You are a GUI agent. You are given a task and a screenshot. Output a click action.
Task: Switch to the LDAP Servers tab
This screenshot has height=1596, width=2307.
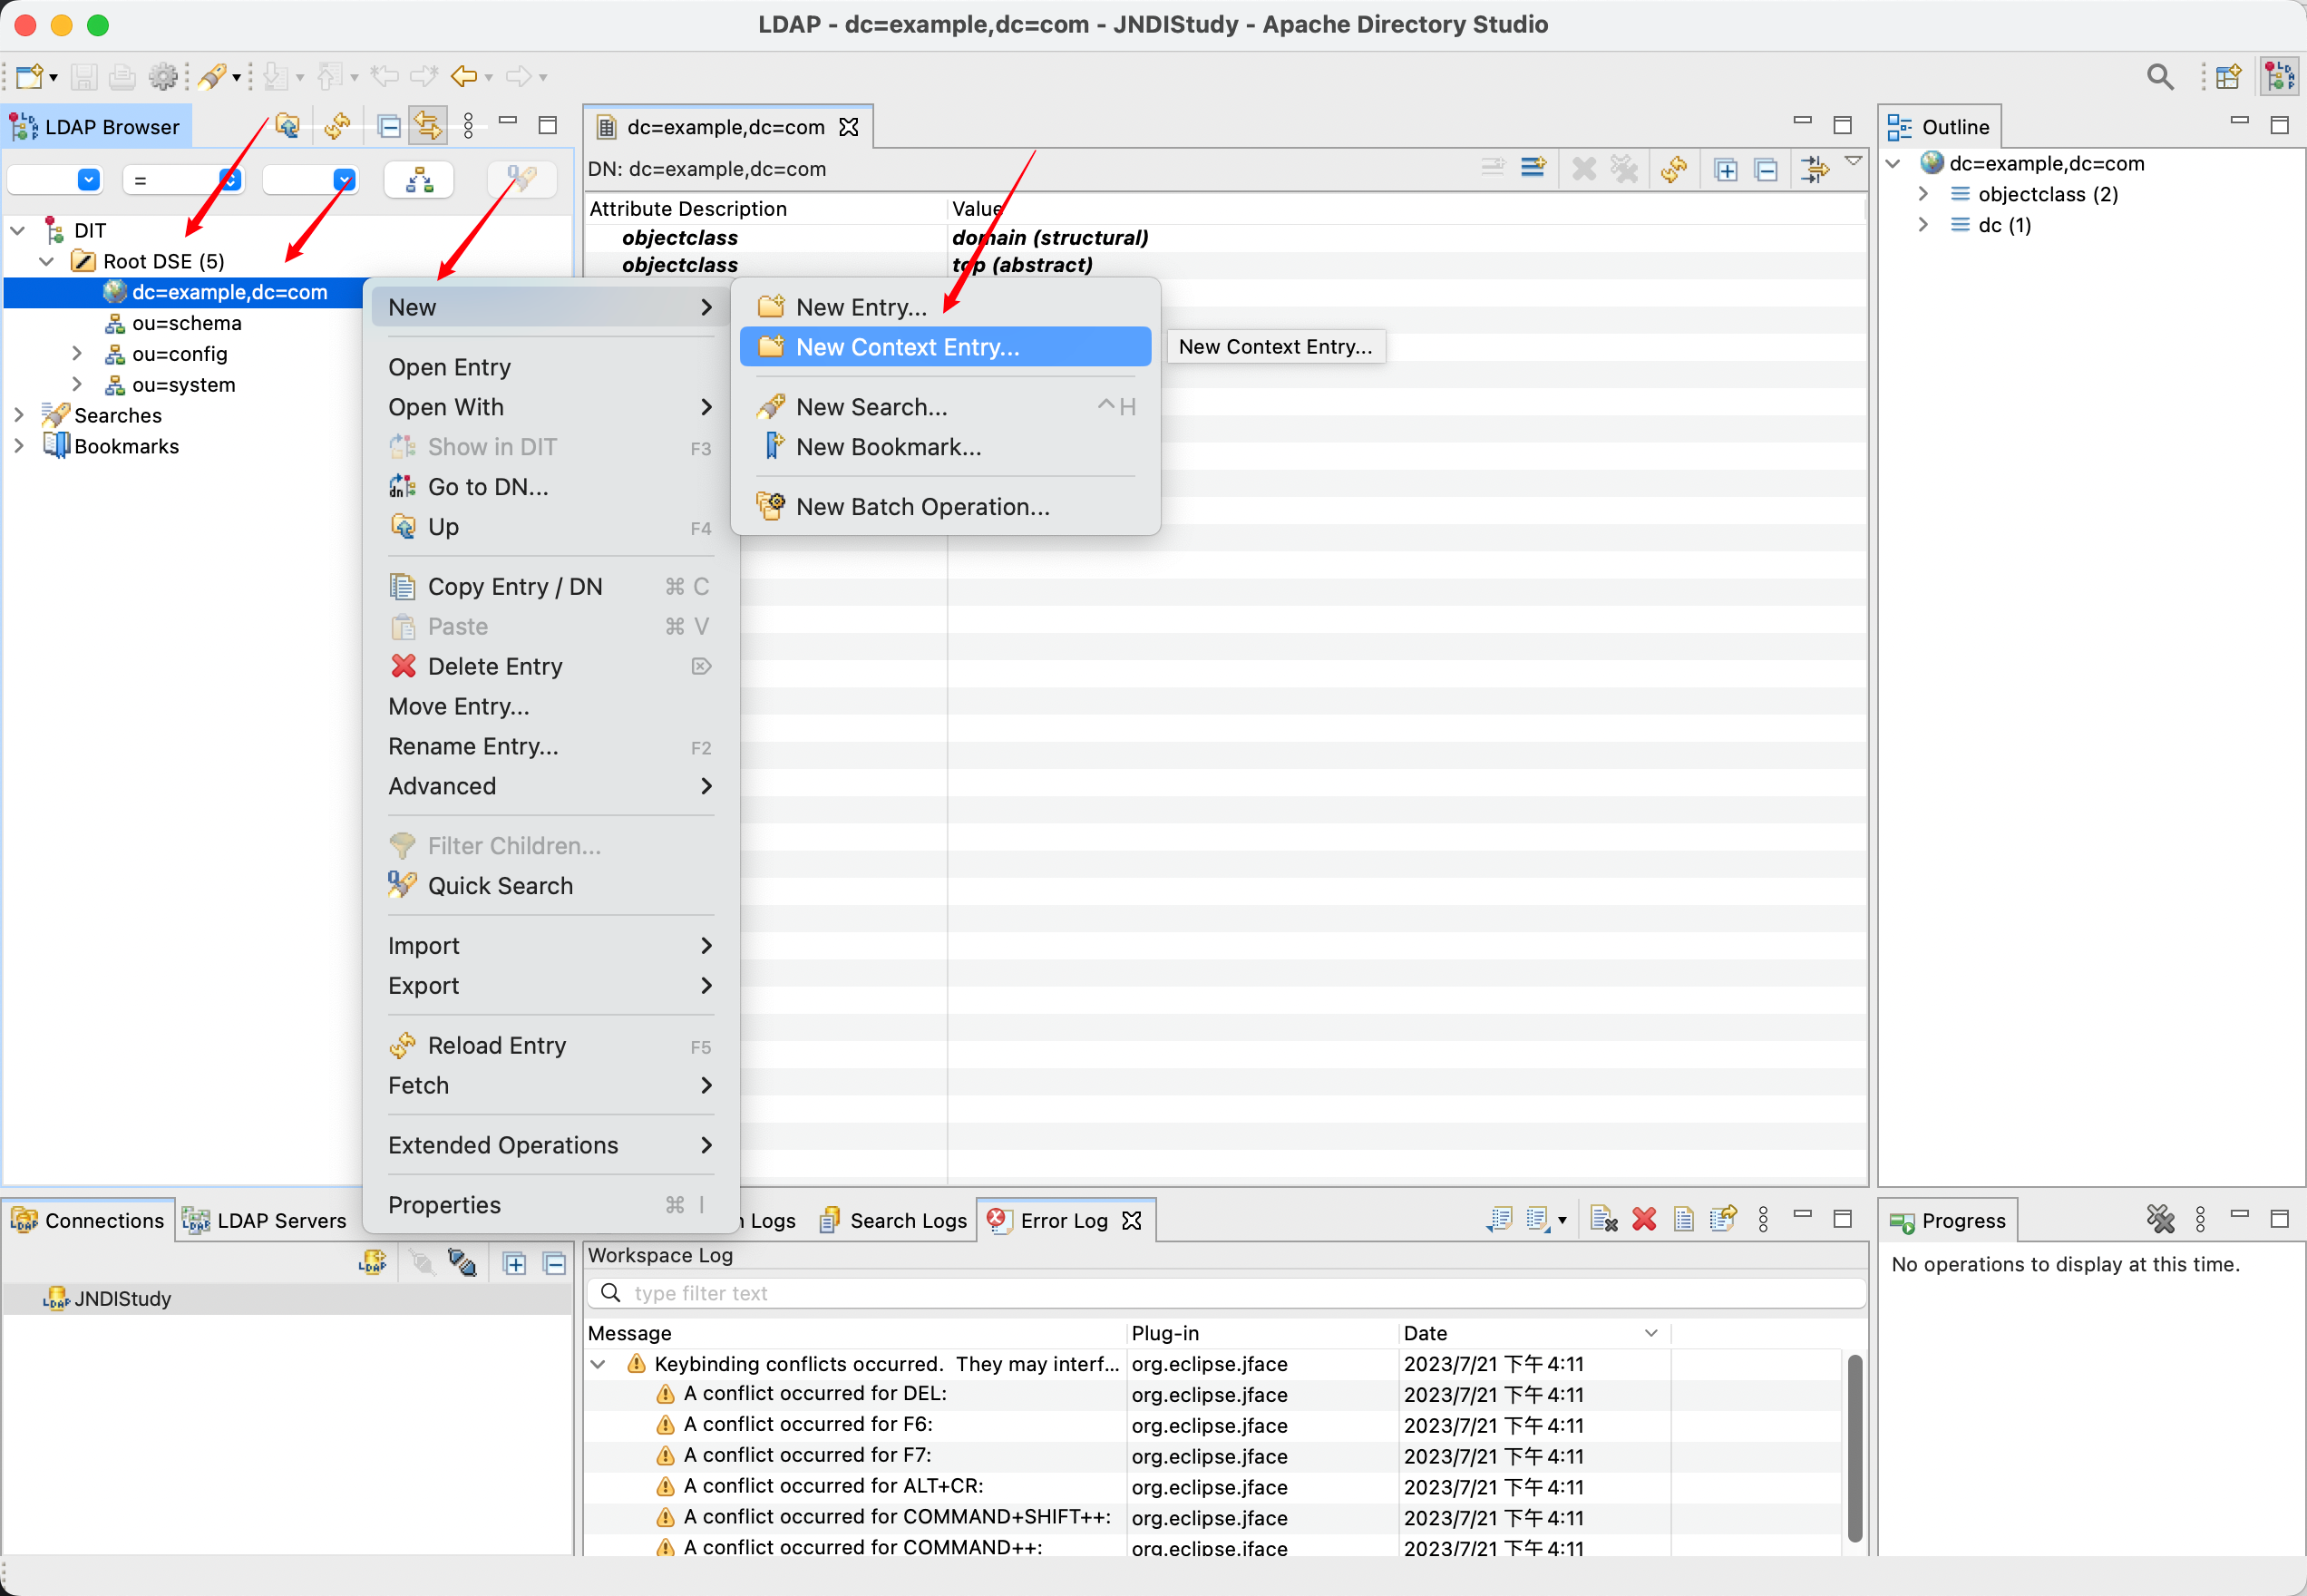tap(265, 1221)
